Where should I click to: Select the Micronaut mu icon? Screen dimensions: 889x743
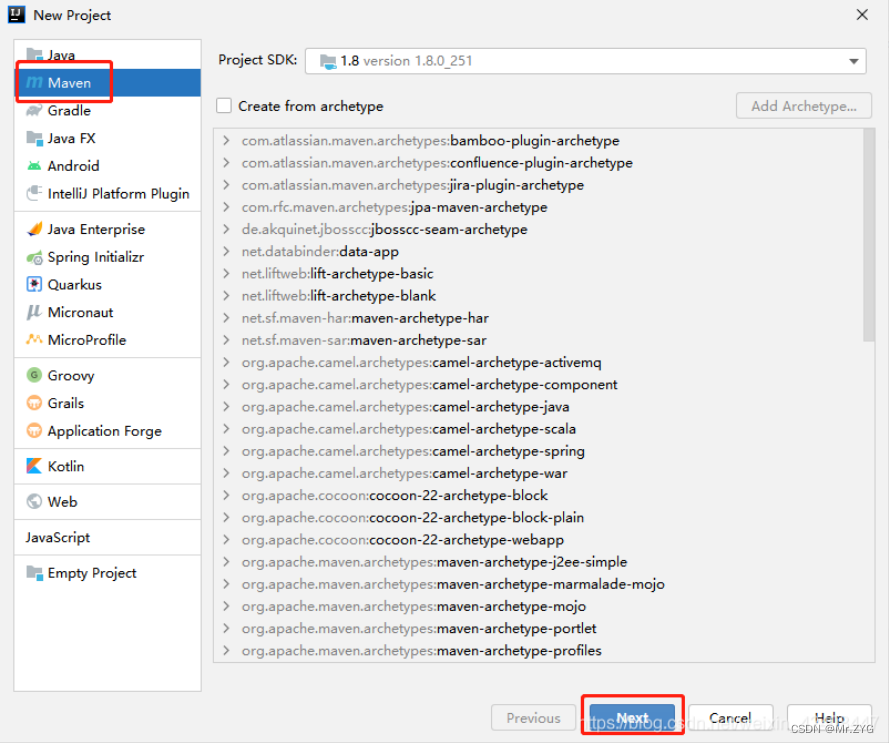click(x=35, y=313)
